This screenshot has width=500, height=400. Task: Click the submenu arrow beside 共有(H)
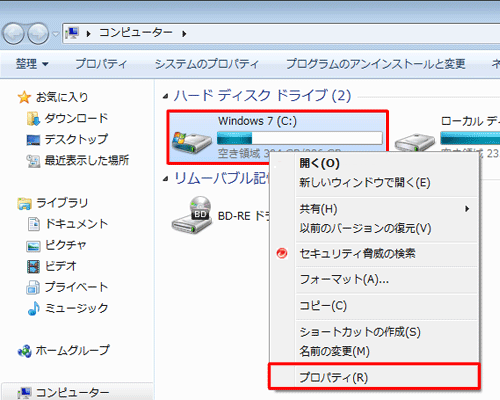tap(467, 209)
